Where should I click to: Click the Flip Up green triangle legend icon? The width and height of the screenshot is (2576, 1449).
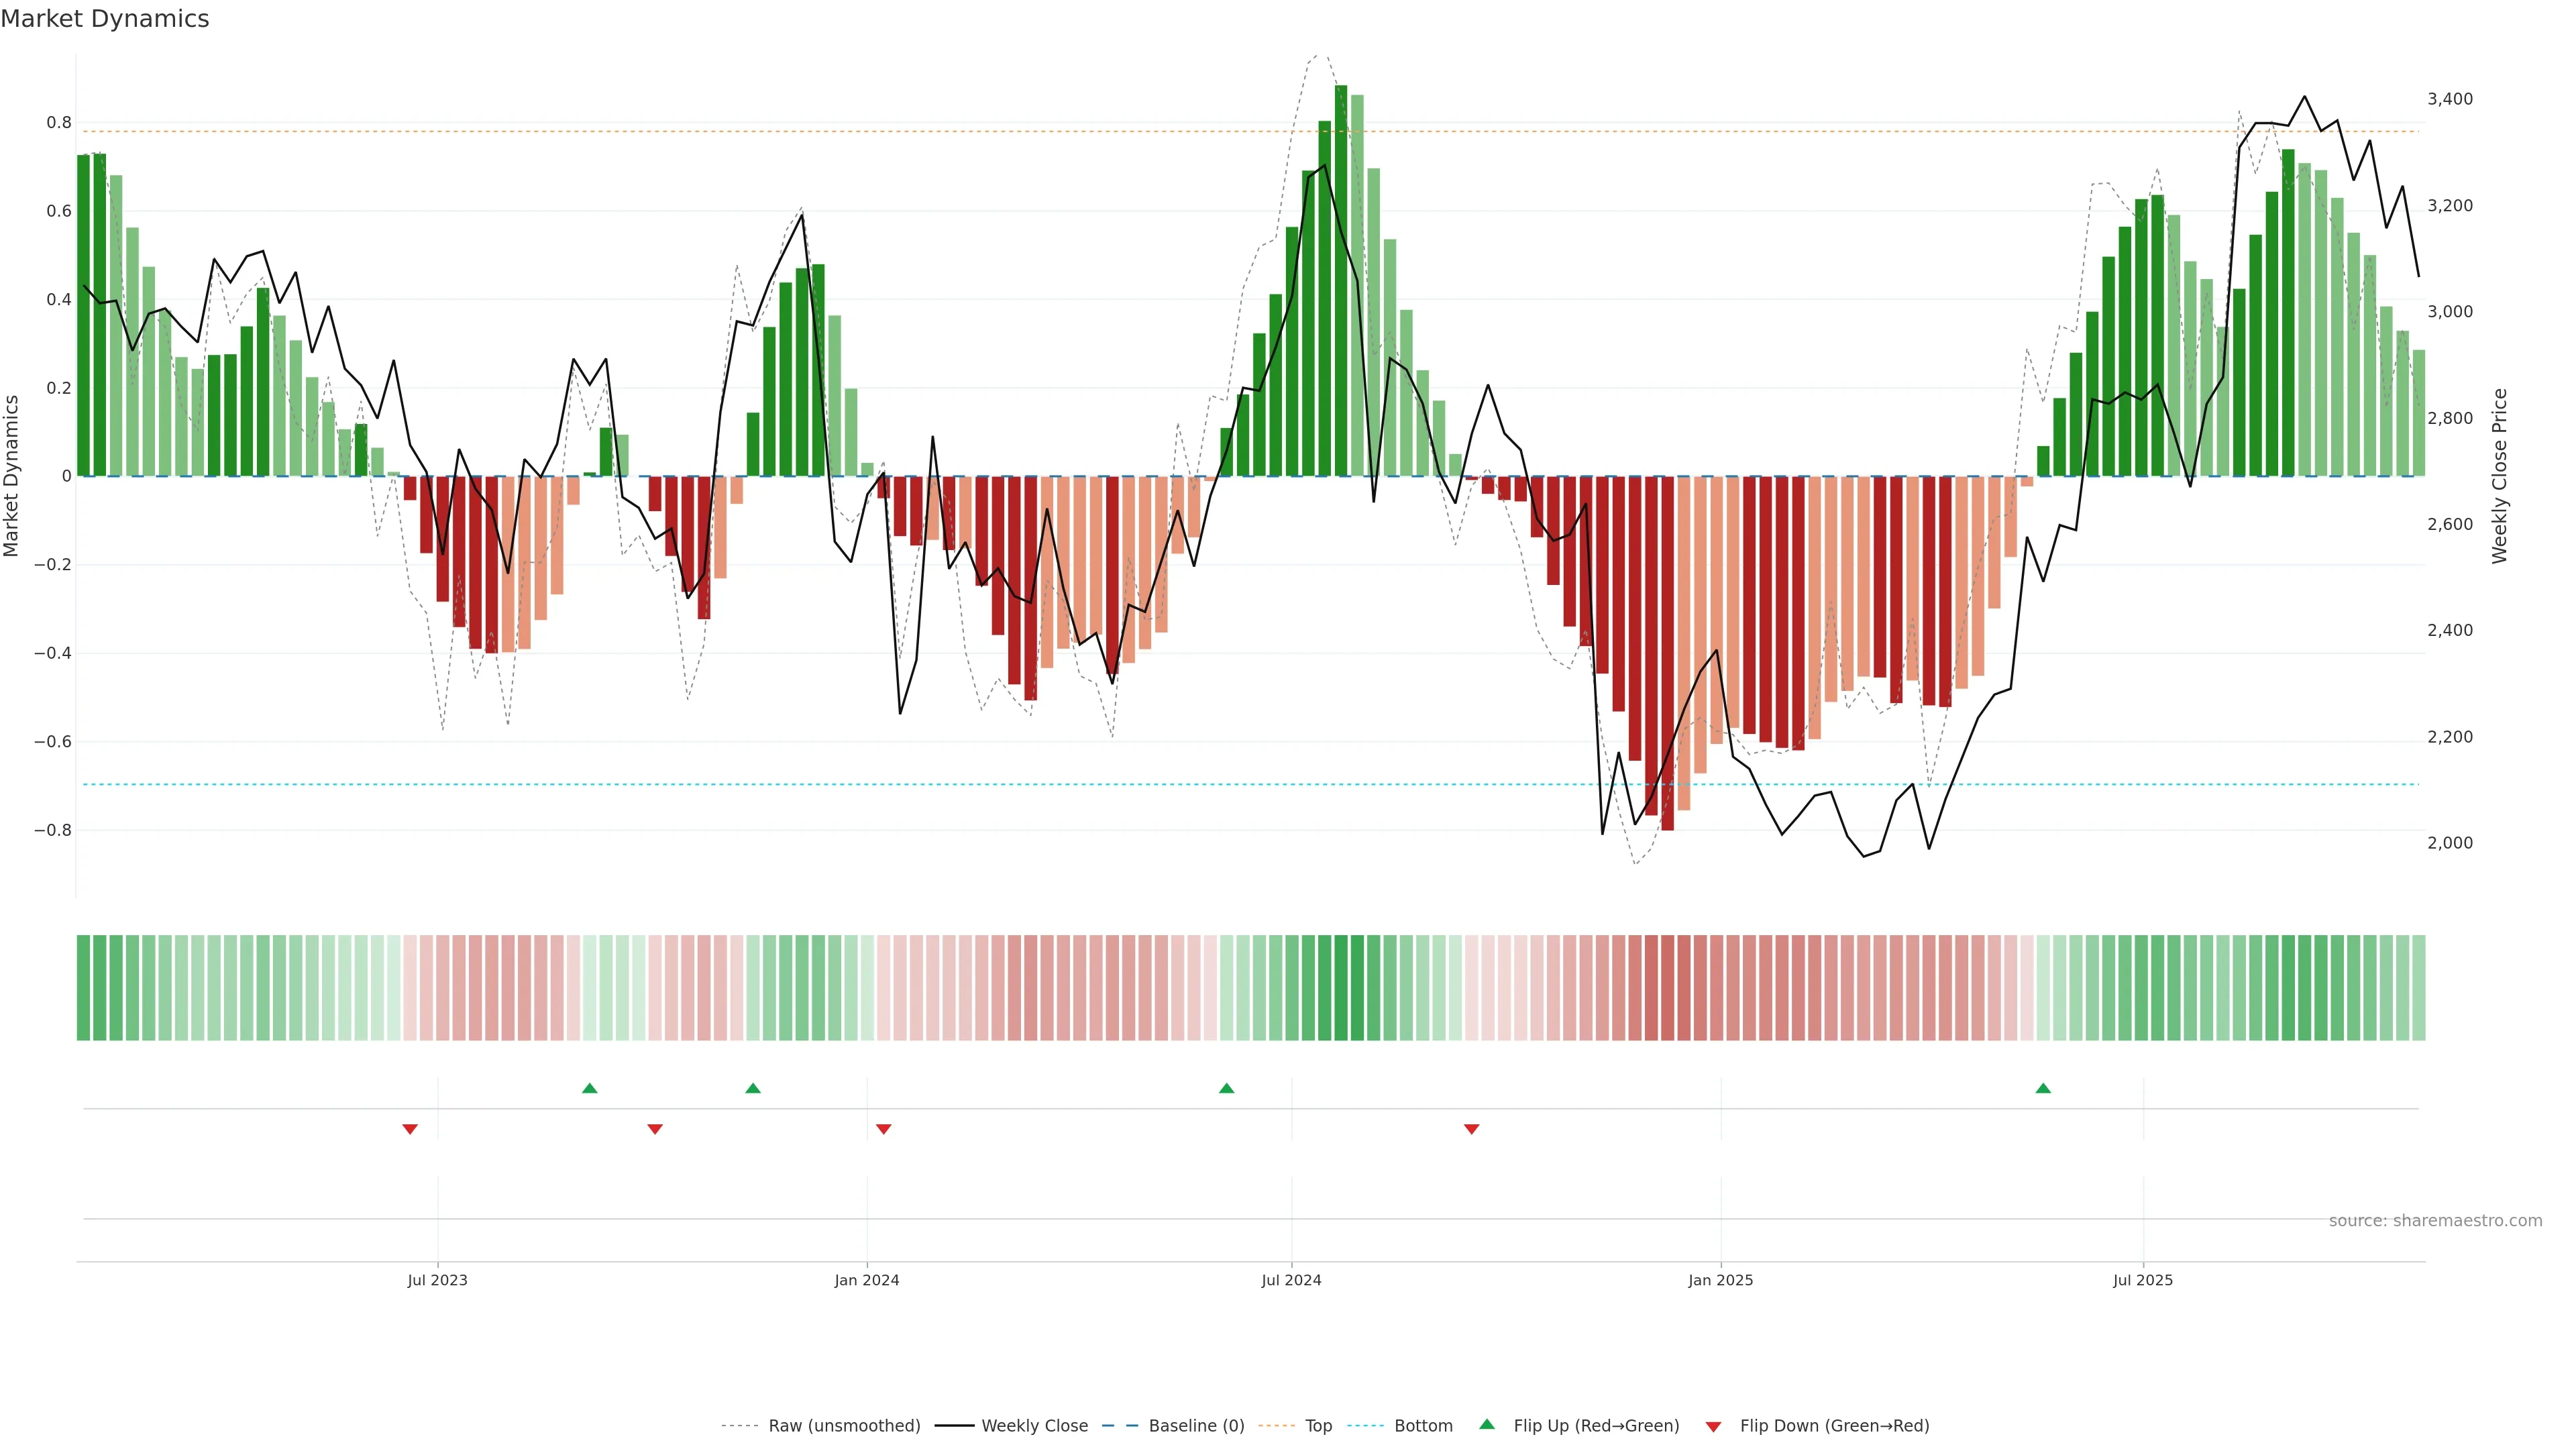[x=1487, y=1424]
